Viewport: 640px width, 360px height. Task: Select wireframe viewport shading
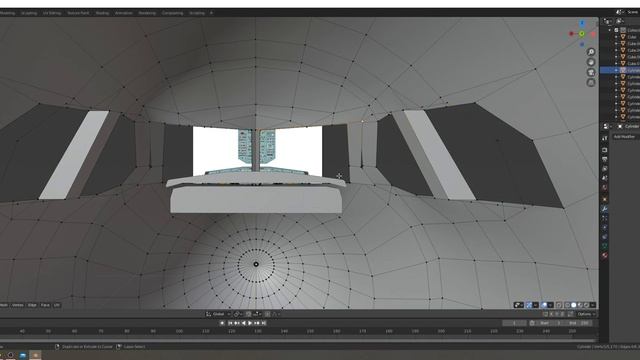tap(567, 305)
